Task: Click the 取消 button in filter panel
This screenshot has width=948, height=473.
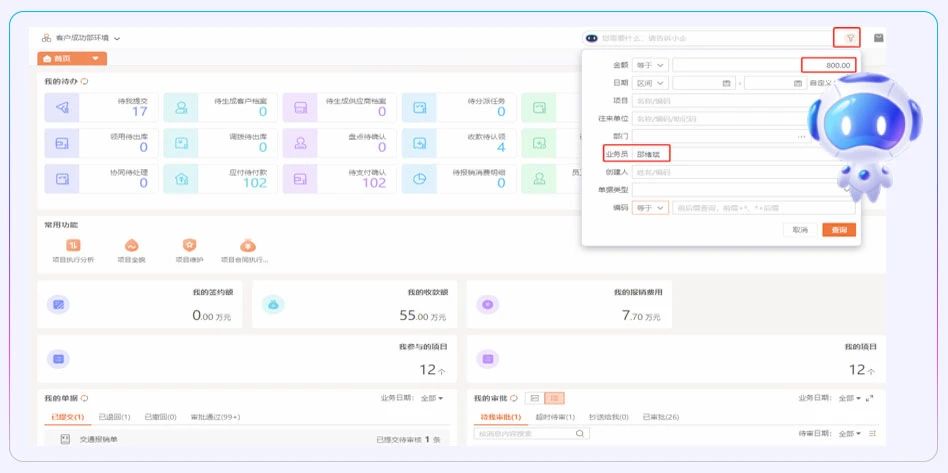Action: (x=800, y=230)
